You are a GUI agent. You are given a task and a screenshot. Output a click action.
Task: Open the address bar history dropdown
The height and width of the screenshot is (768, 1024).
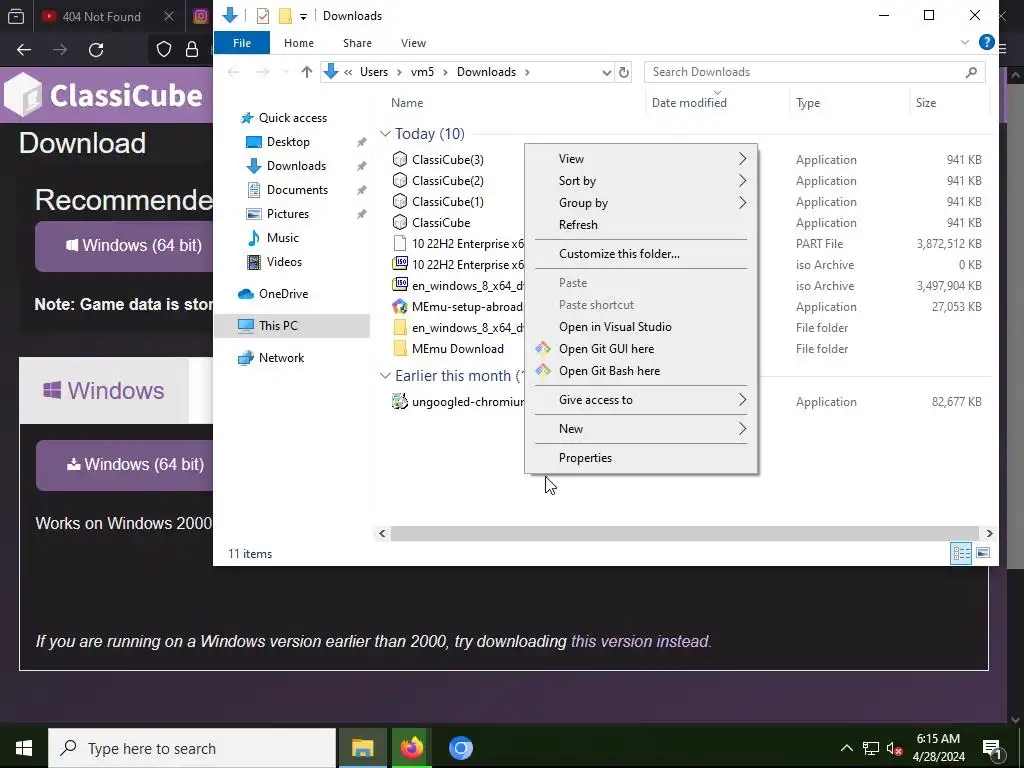pyautogui.click(x=607, y=72)
